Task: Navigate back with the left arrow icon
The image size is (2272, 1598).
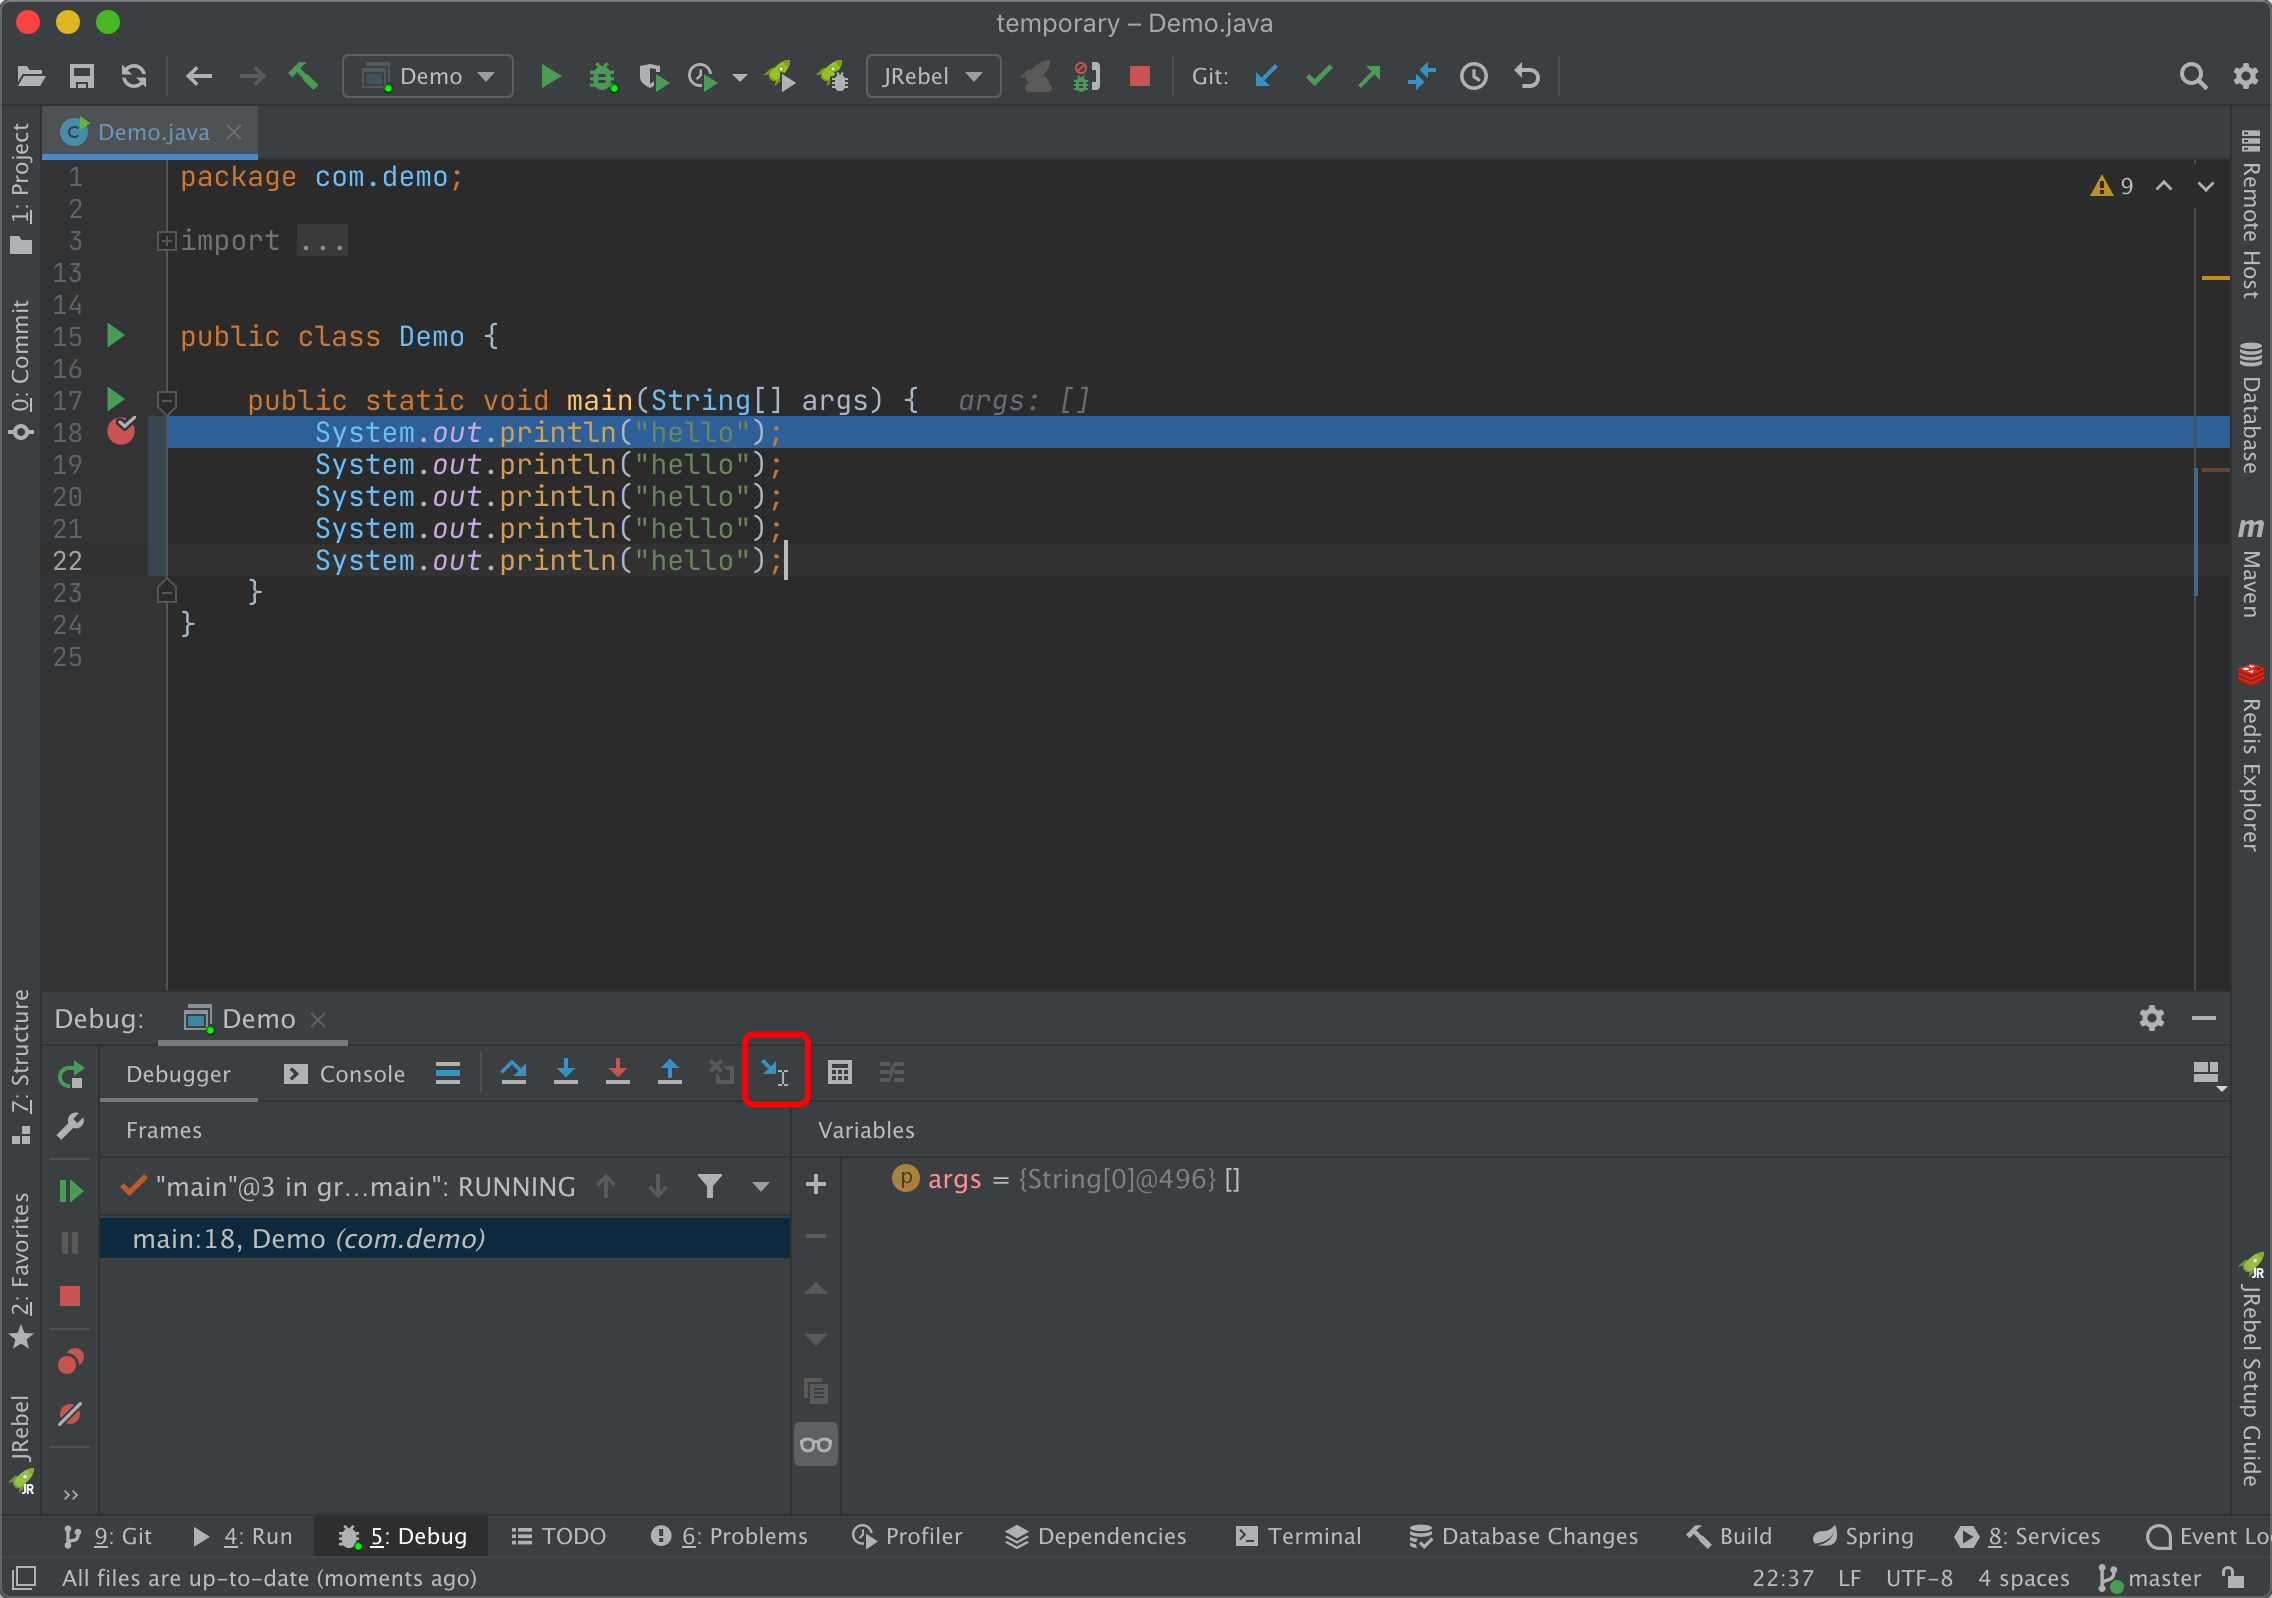Action: [199, 76]
